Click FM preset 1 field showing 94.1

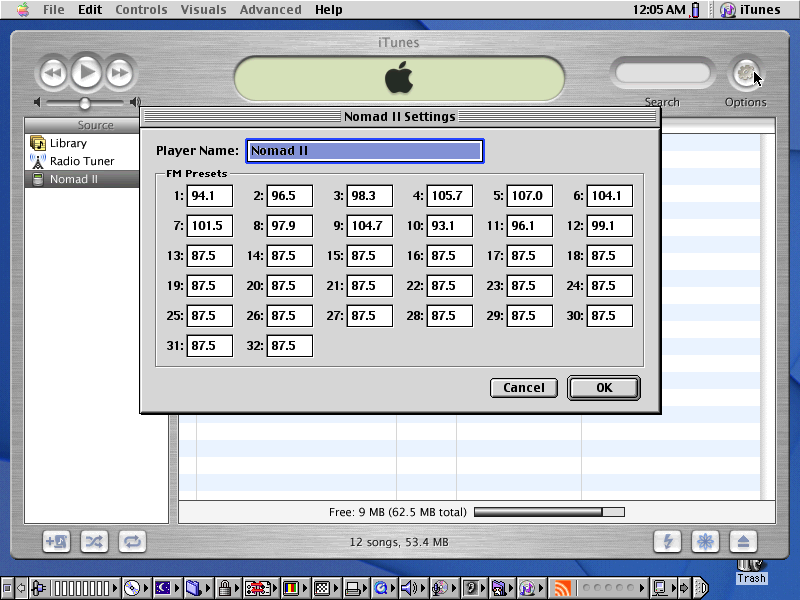tap(210, 196)
